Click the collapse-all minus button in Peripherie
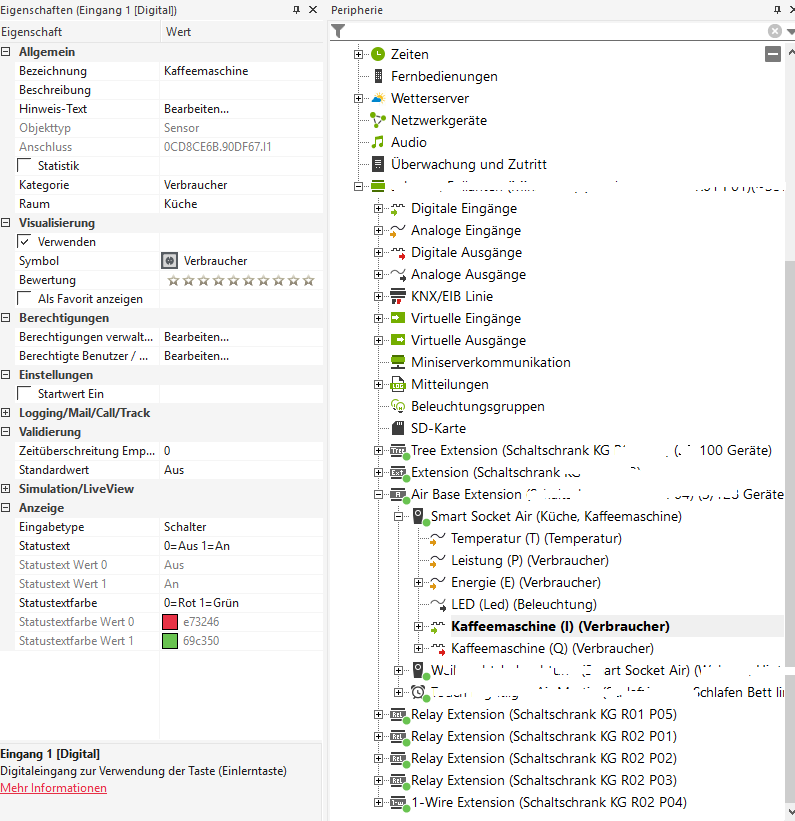 772,53
